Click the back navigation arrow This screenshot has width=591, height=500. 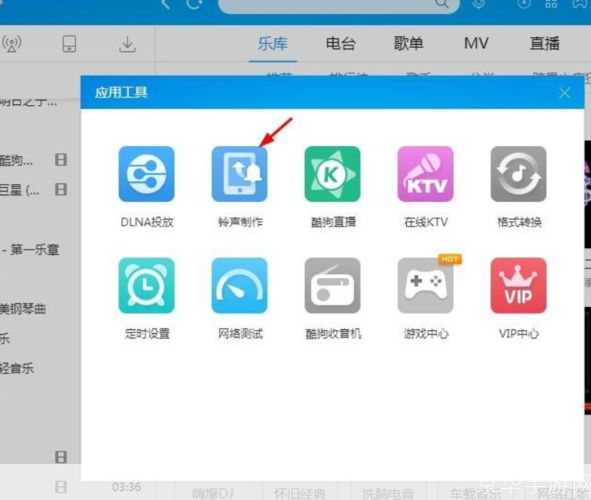(x=165, y=4)
